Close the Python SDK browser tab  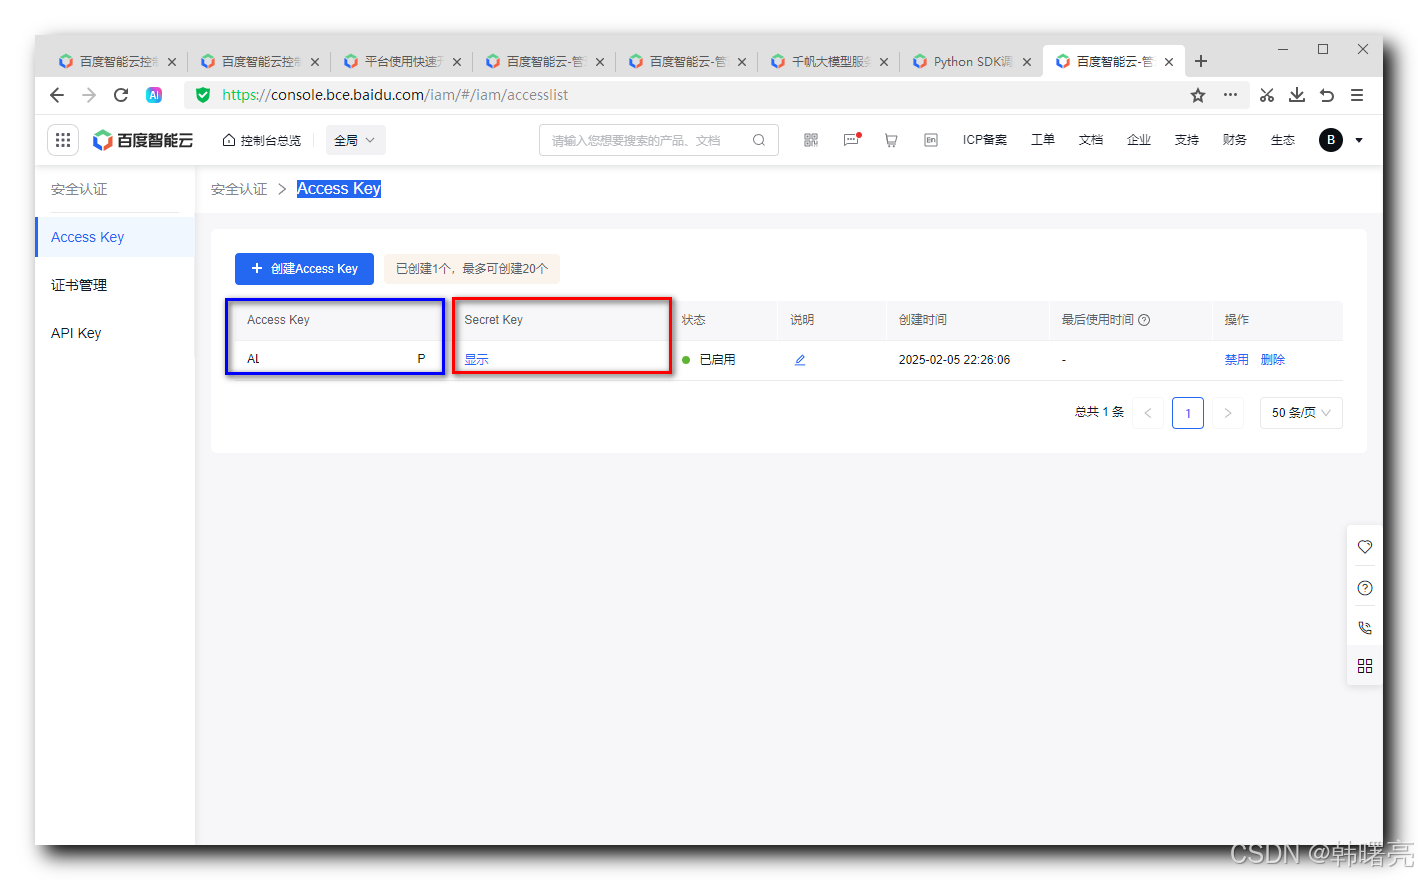(x=1027, y=62)
